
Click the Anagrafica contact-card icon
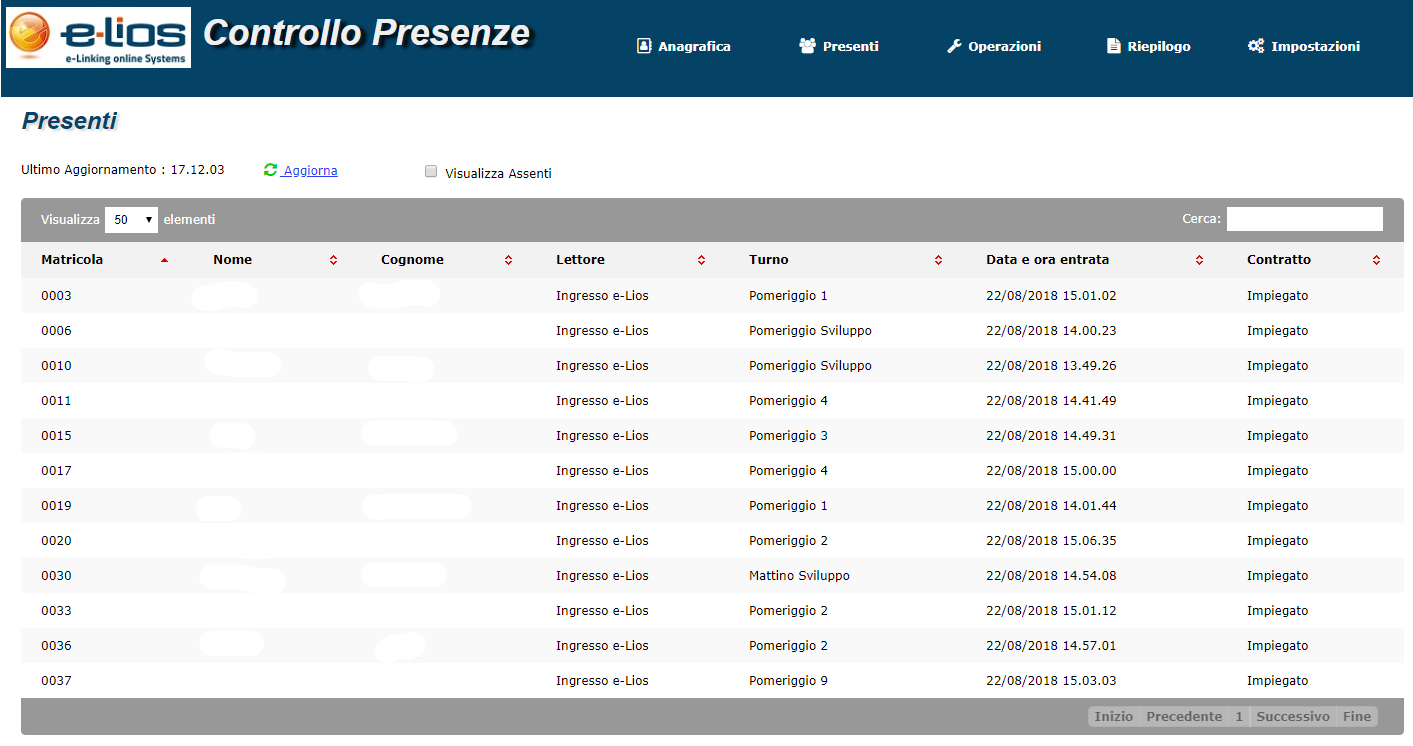tap(644, 46)
